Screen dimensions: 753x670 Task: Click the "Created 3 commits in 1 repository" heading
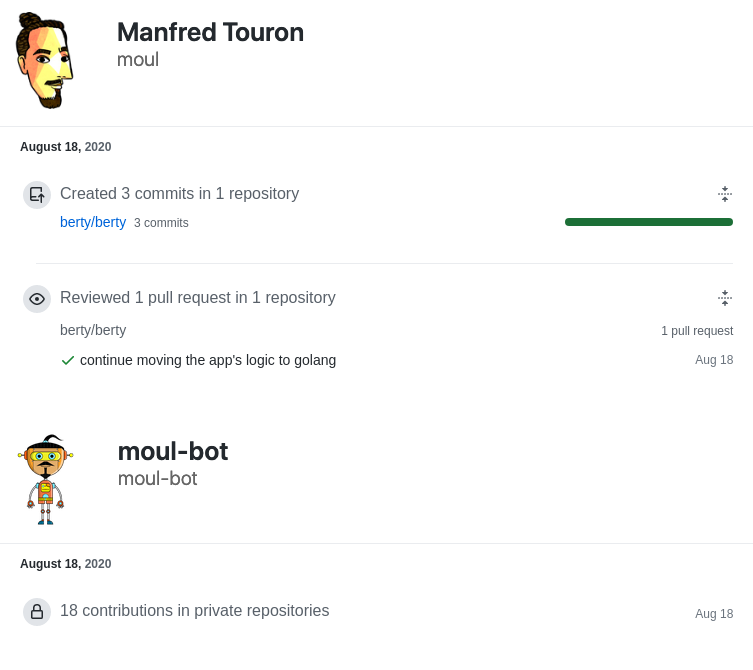(179, 194)
